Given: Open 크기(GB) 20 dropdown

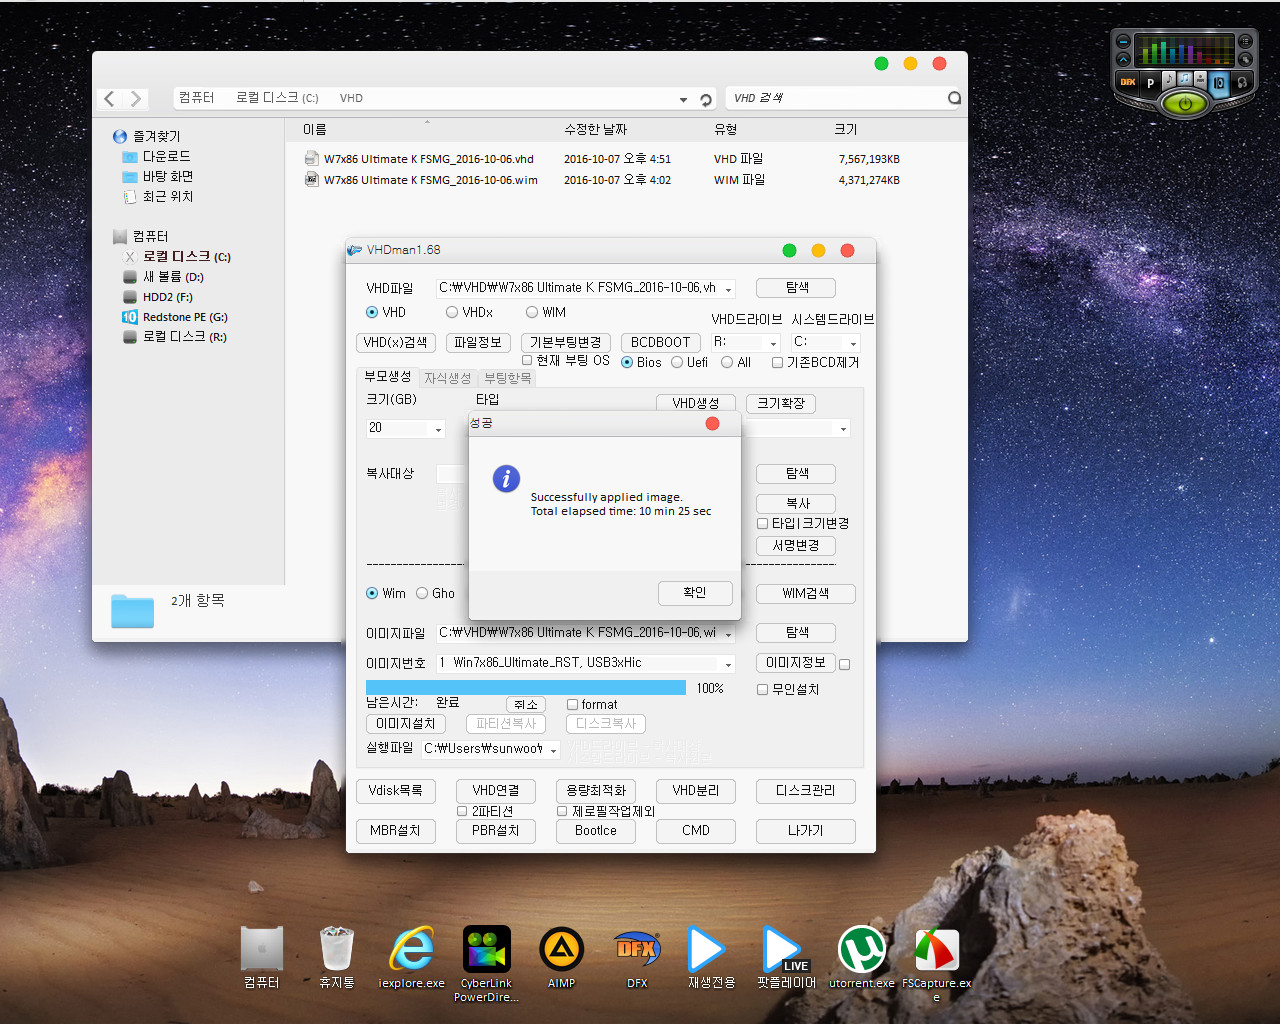Looking at the screenshot, I should pos(437,429).
